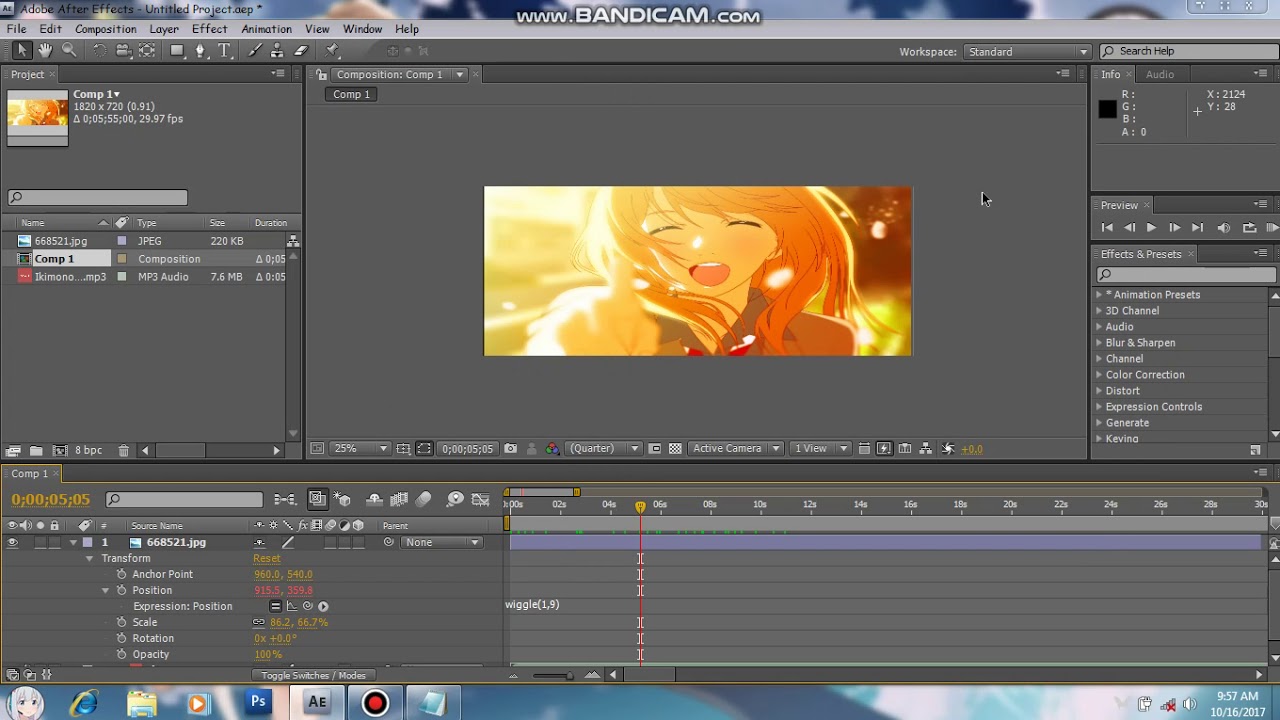Toggle the stopwatch for Scale
1280x720 pixels.
tap(122, 622)
